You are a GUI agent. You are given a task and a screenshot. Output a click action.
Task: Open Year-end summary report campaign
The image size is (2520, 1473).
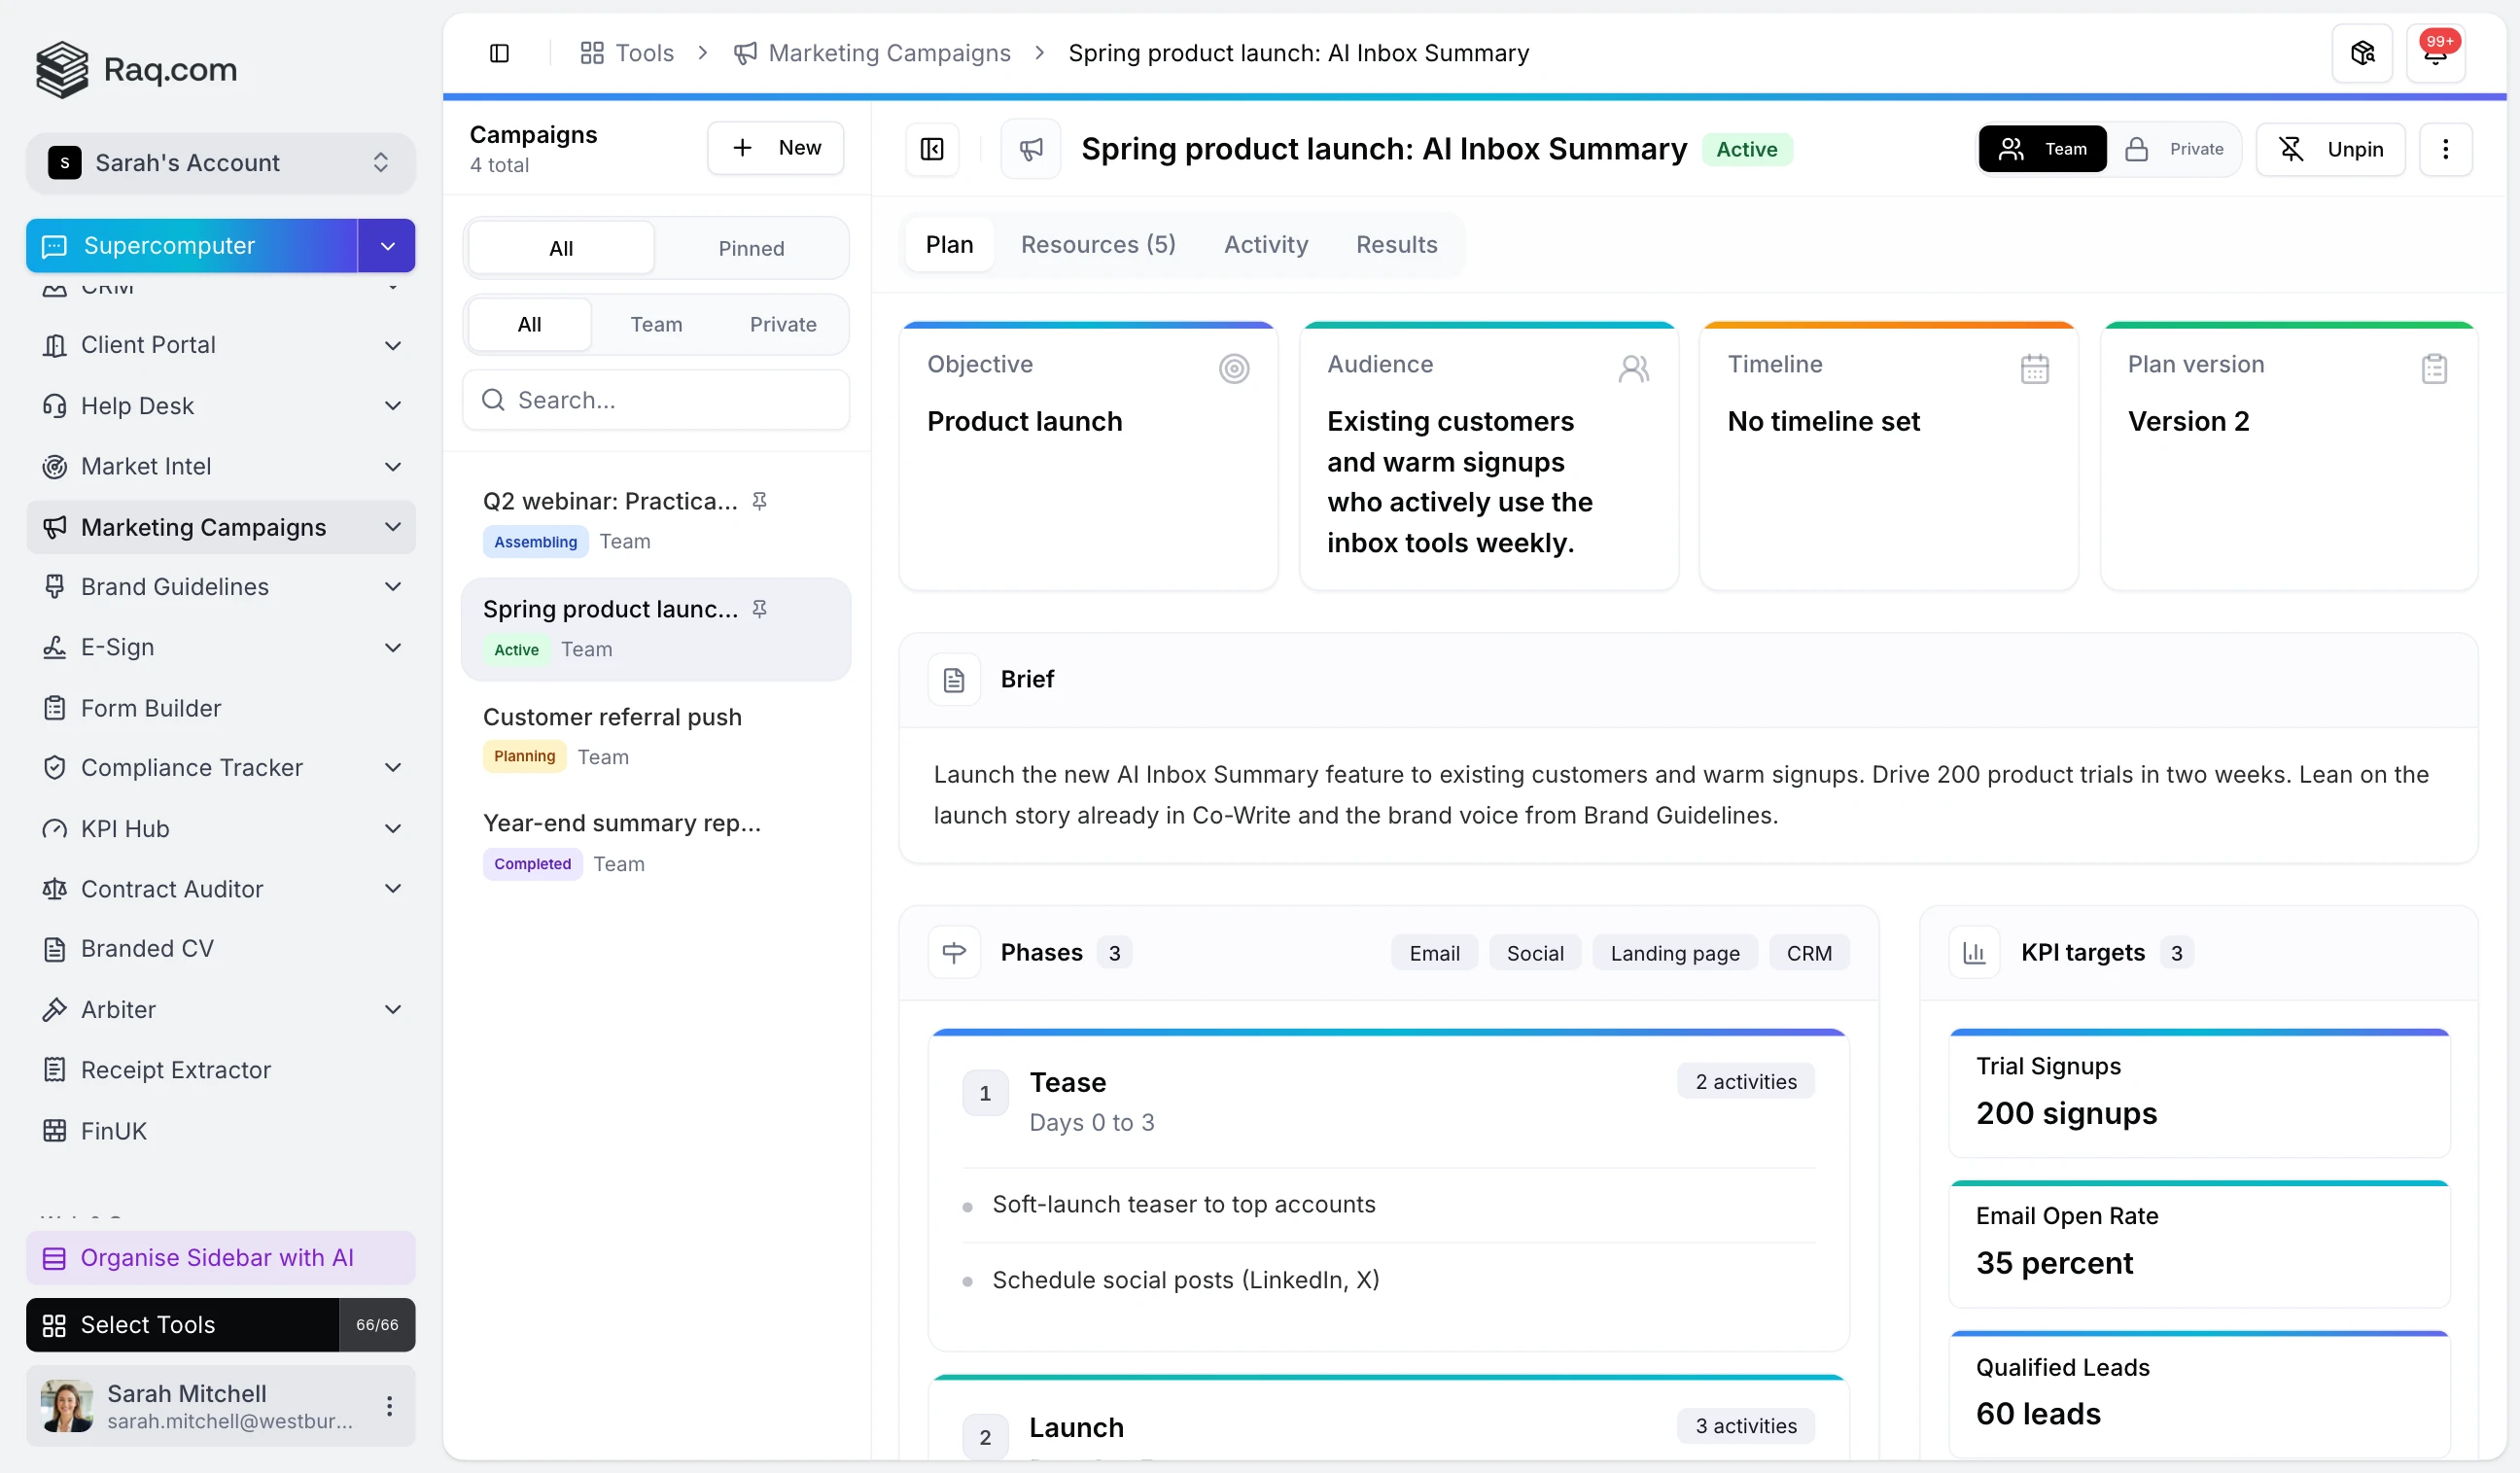point(656,843)
